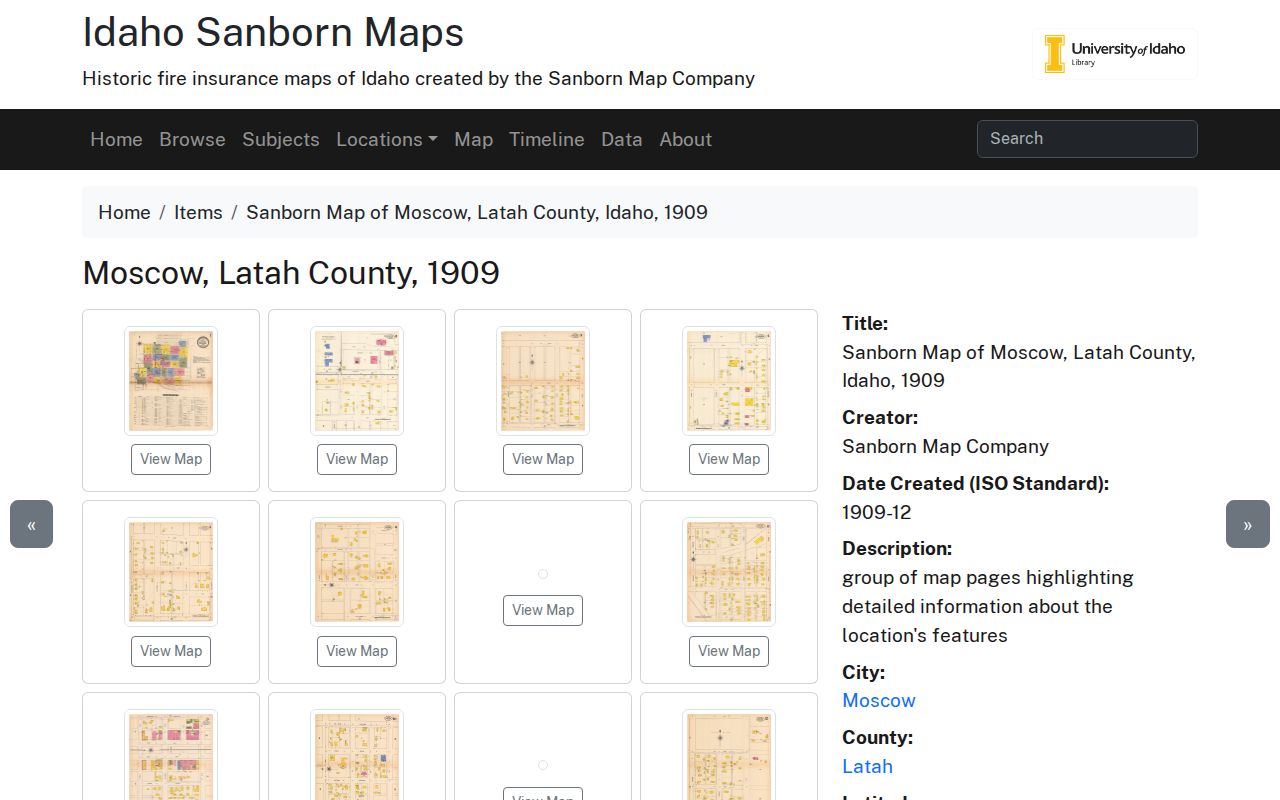Click the University of Idaho Library logo
The image size is (1280, 800).
[x=1115, y=54]
